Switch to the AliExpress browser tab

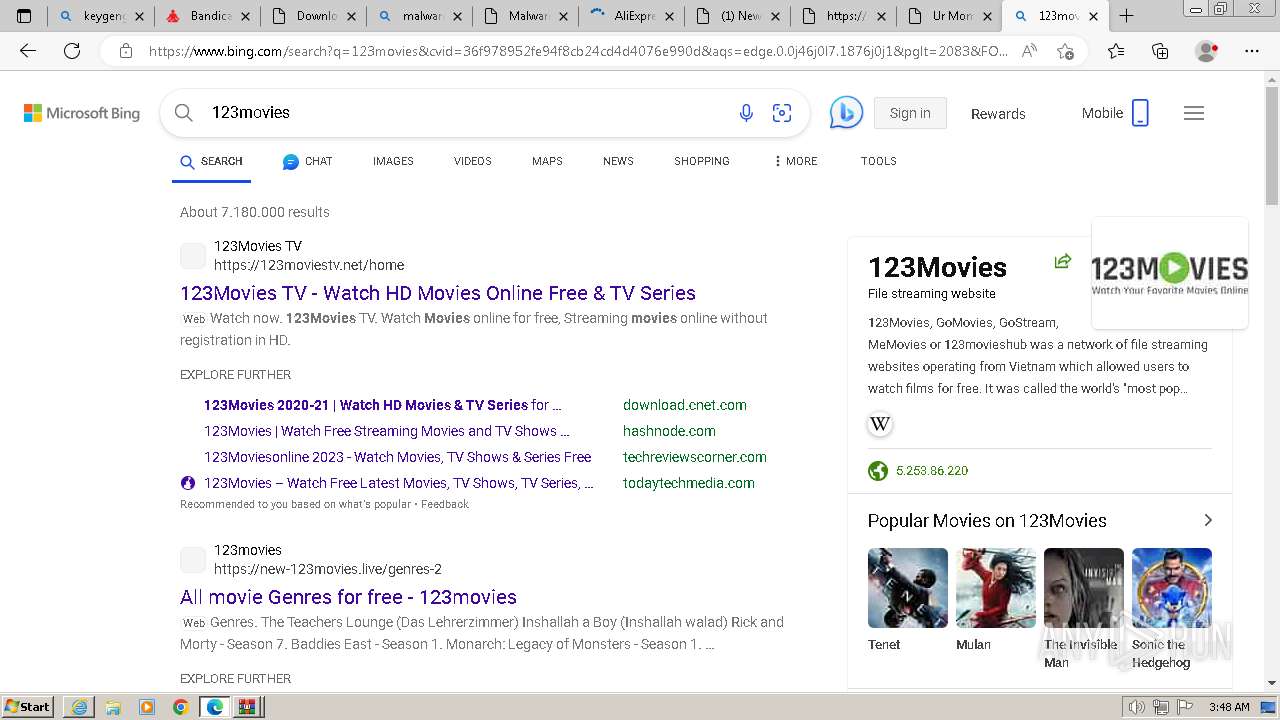(631, 16)
